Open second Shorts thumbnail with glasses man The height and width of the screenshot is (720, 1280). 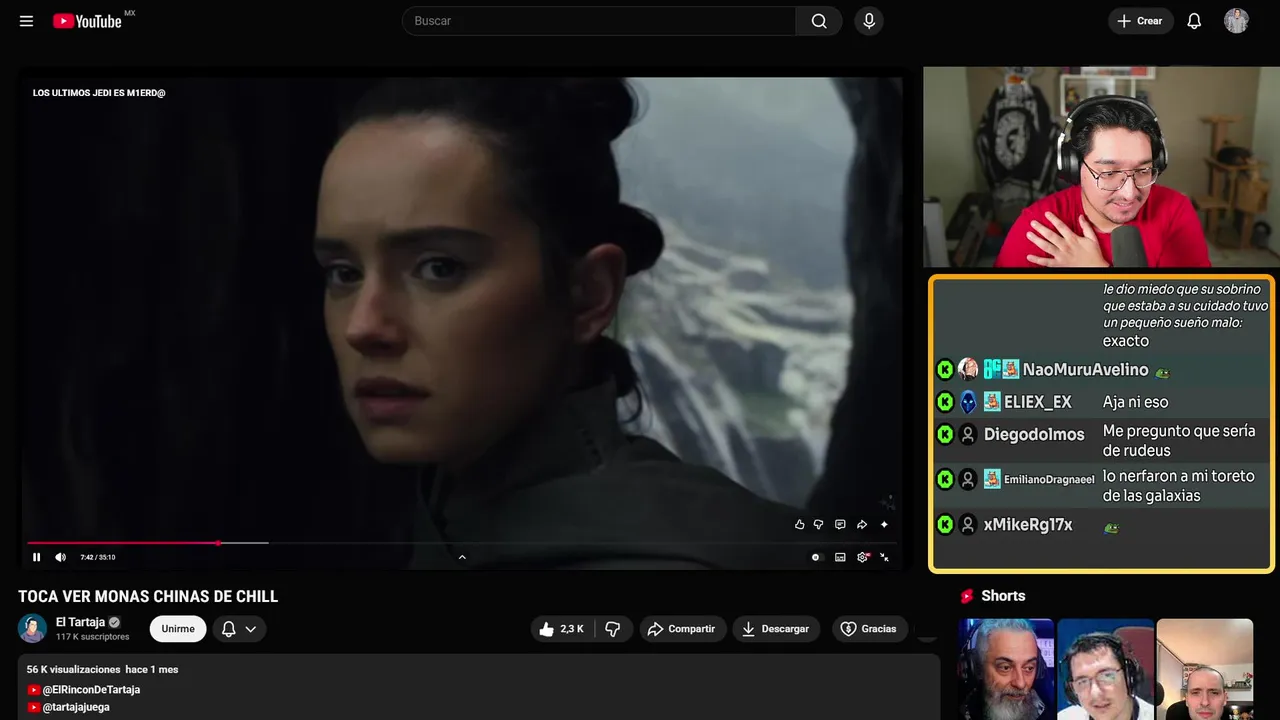[1105, 669]
